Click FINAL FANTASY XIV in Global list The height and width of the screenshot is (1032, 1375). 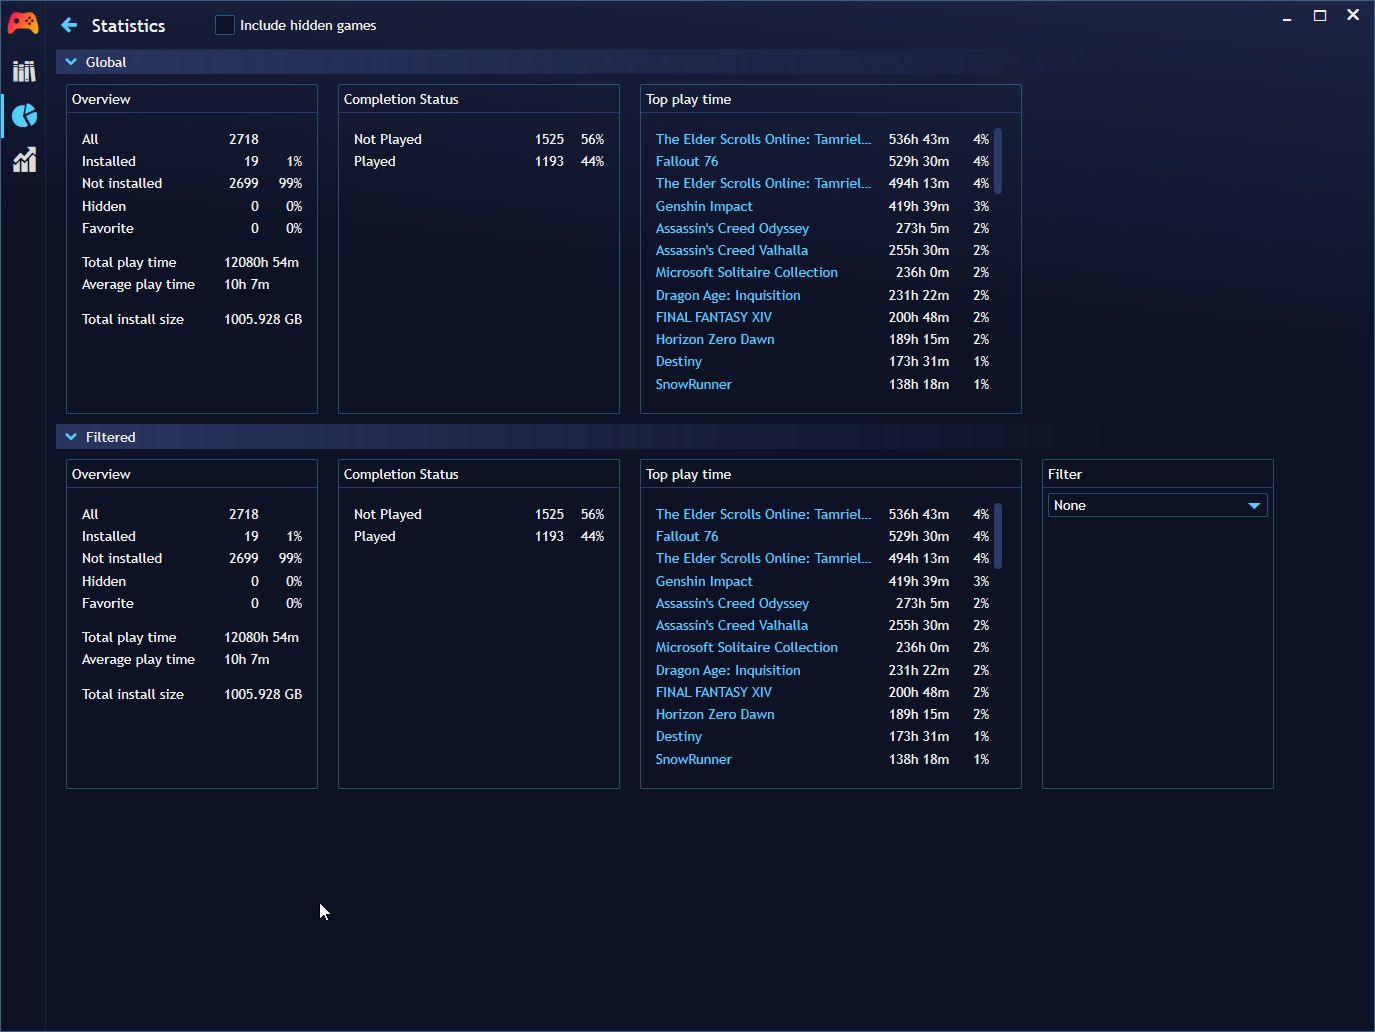pos(714,317)
